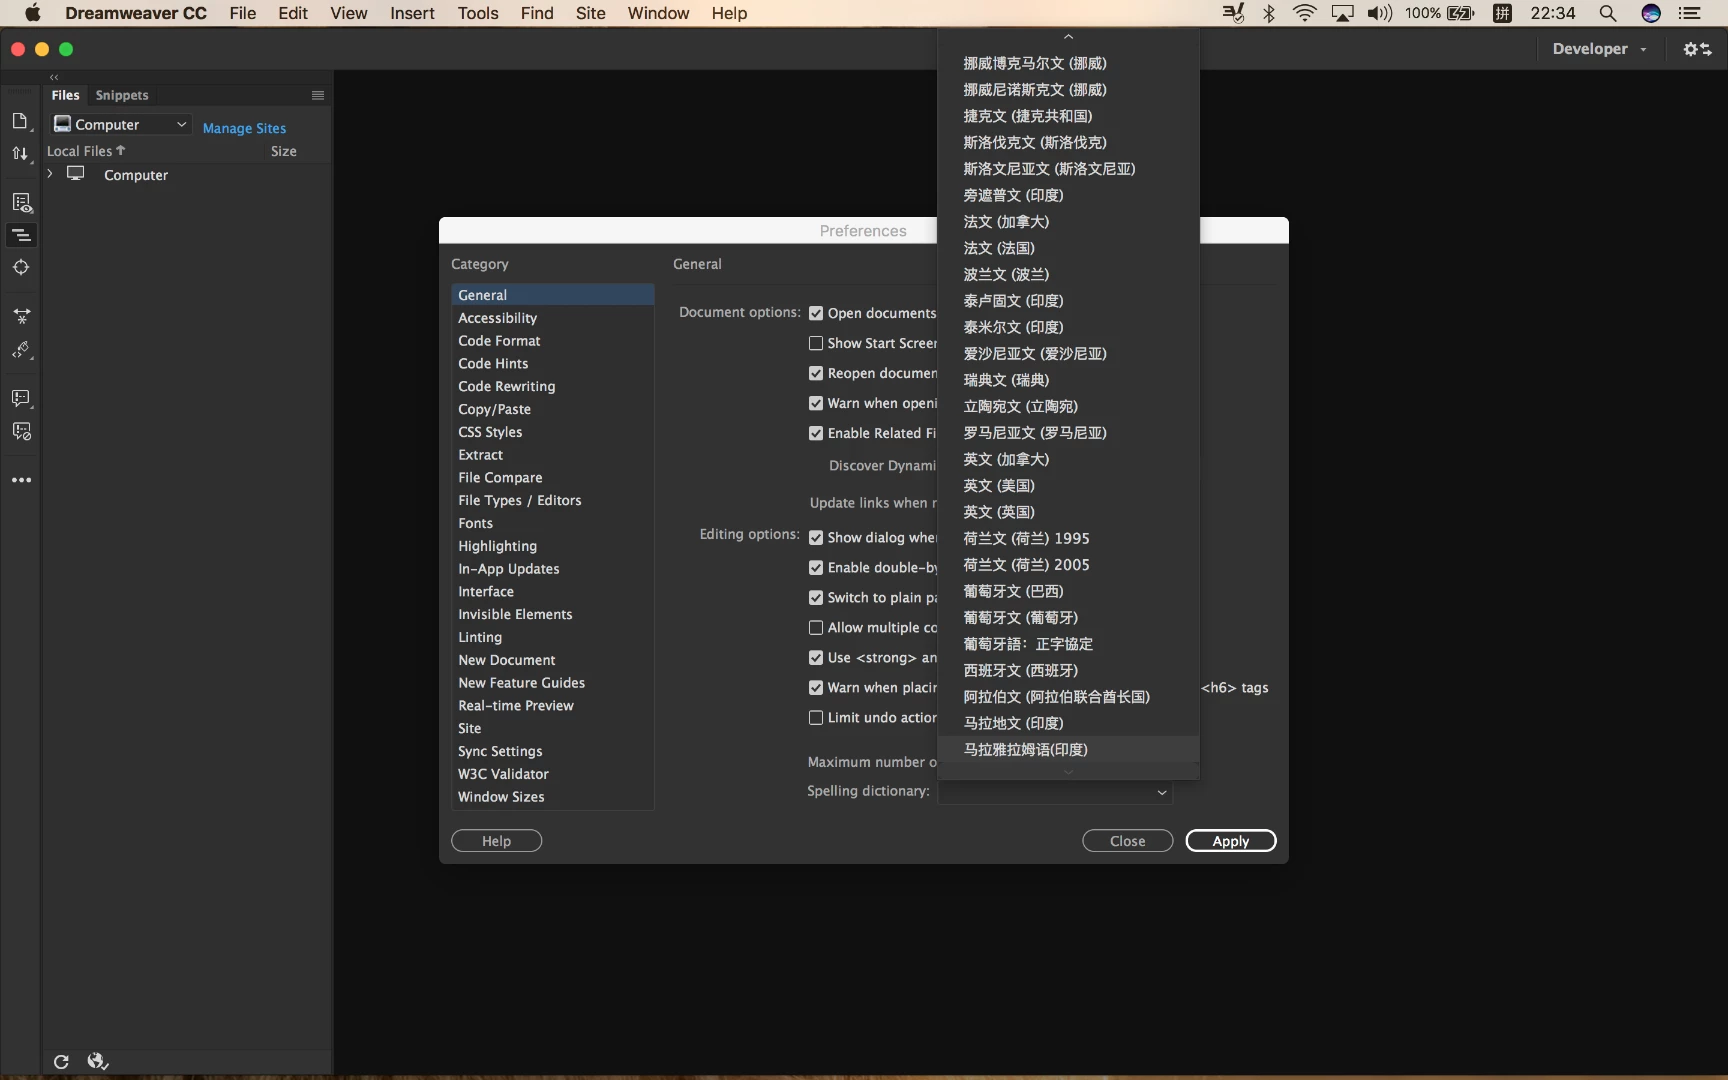Click the Remove Comment icon

pyautogui.click(x=21, y=432)
